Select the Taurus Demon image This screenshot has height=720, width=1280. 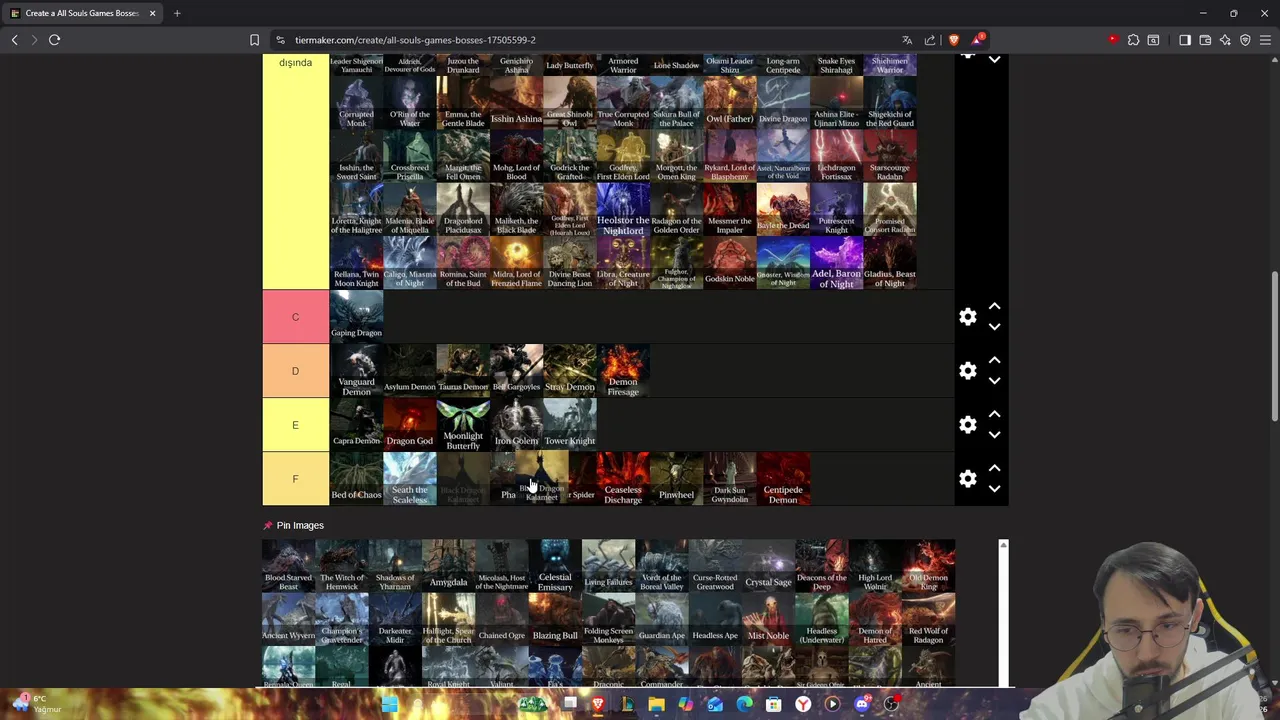463,371
